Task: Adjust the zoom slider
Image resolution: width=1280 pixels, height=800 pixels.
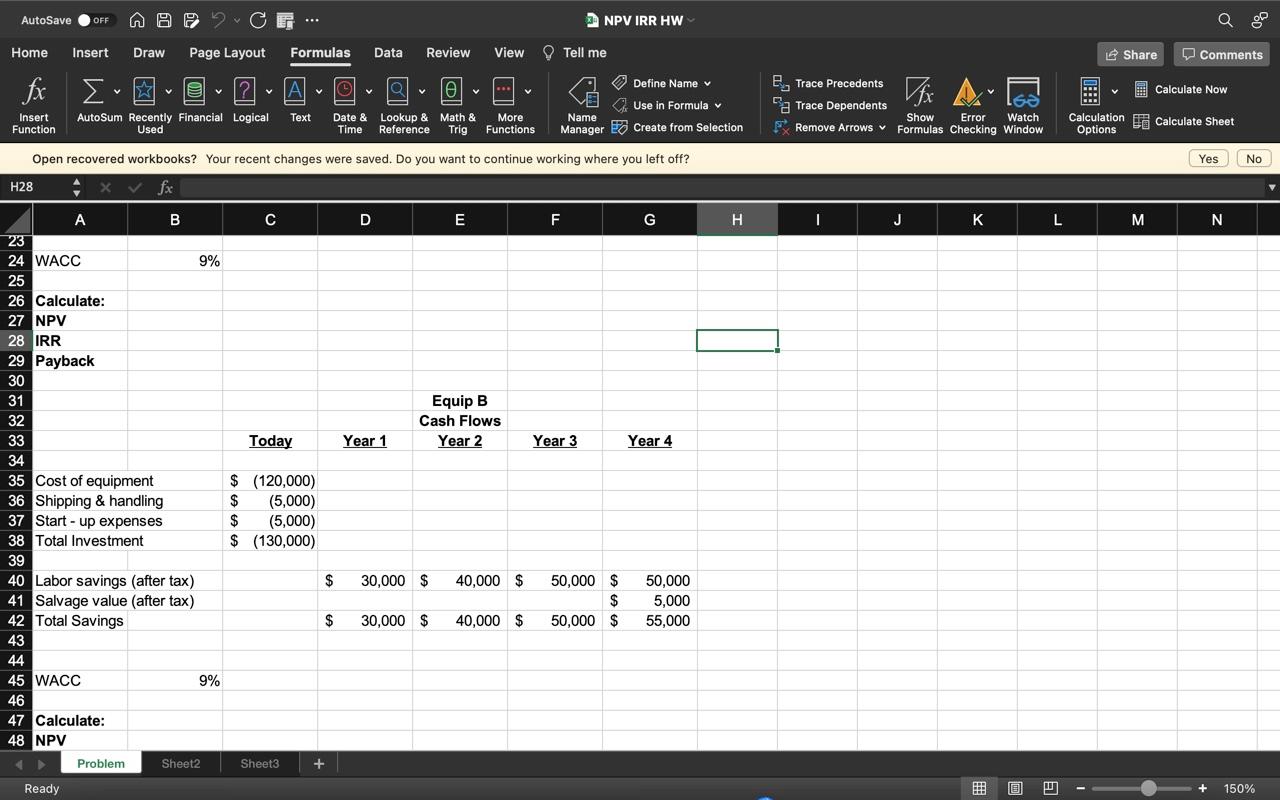Action: [1146, 788]
